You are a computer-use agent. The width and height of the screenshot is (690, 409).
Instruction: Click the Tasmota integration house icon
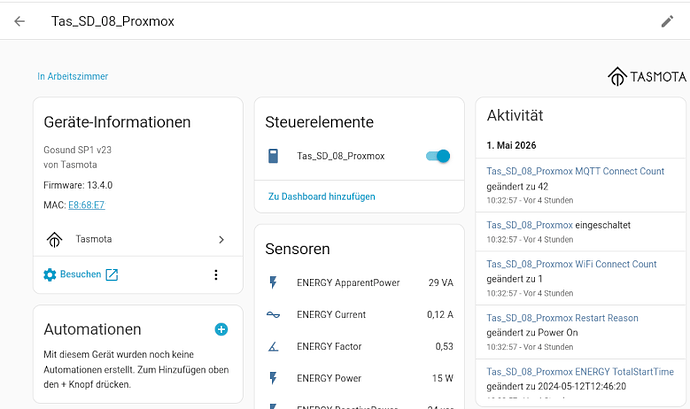(55, 240)
